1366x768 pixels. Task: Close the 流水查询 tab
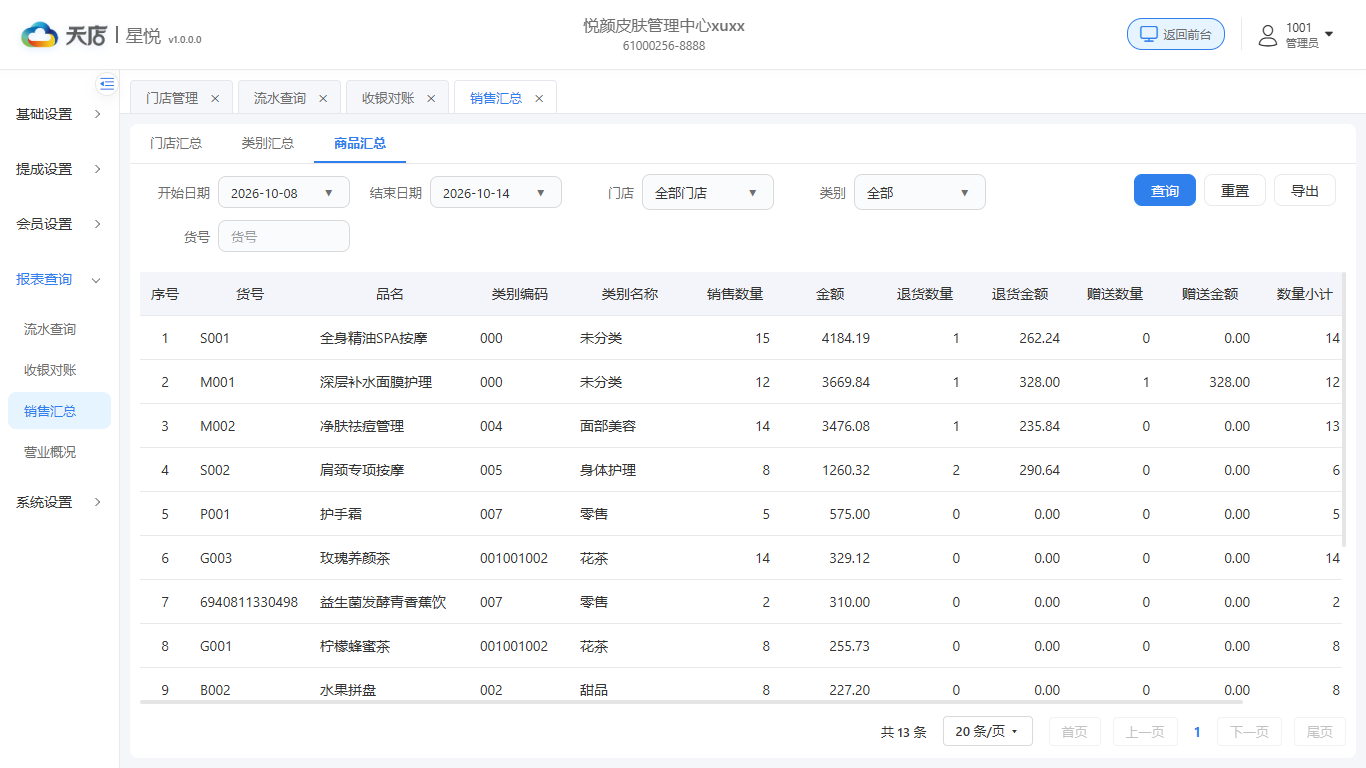323,98
